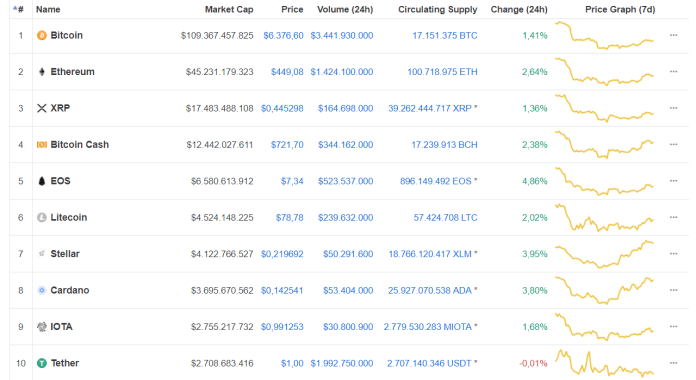Viewport: 696px width, 380px height.
Task: Open the Litecoin coin page link
Action: pyautogui.click(x=69, y=218)
